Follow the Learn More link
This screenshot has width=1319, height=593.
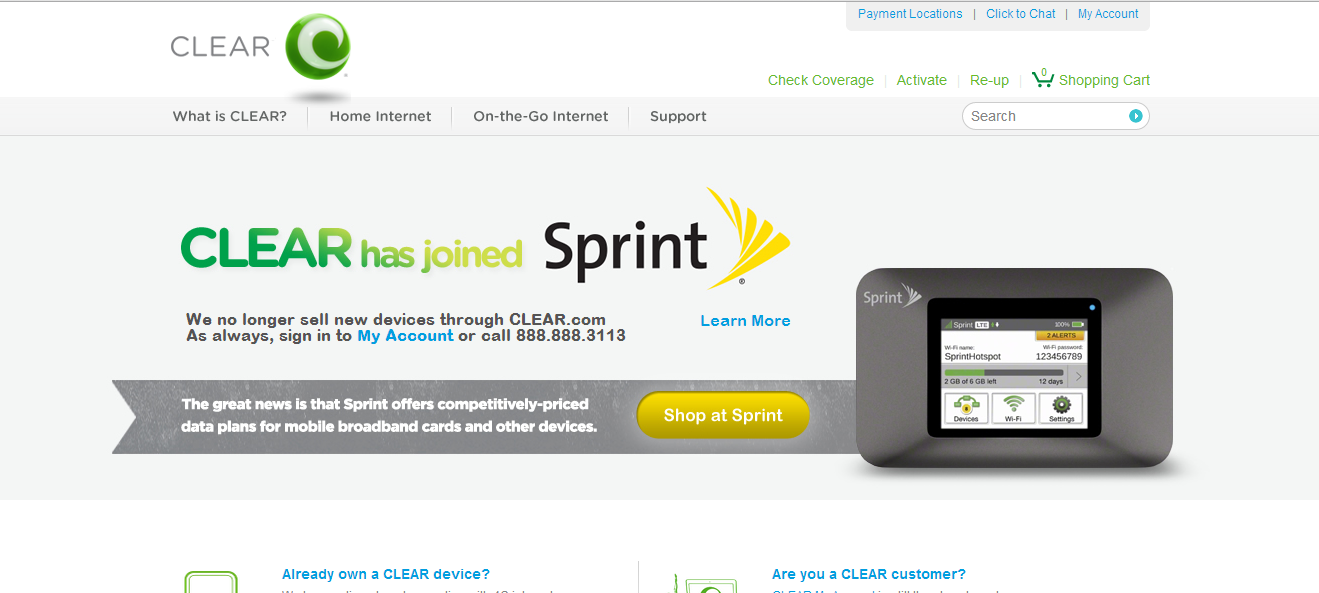pos(745,321)
